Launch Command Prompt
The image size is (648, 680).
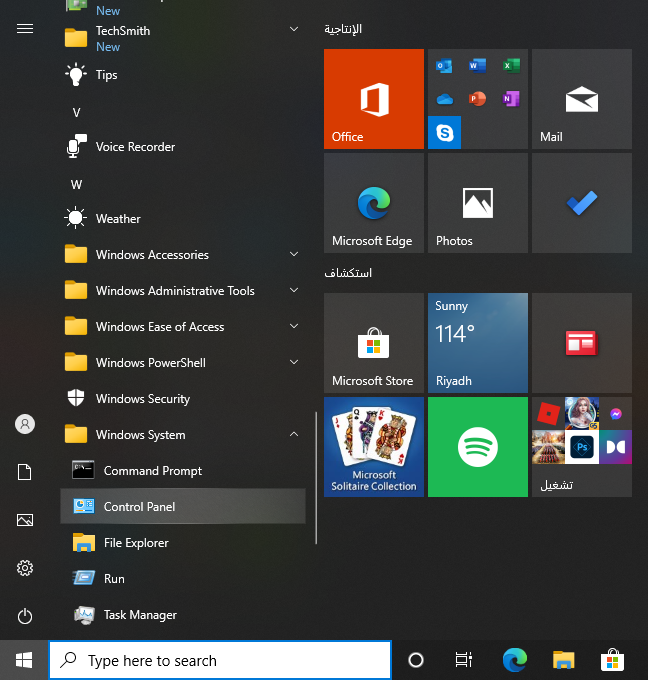tap(183, 471)
